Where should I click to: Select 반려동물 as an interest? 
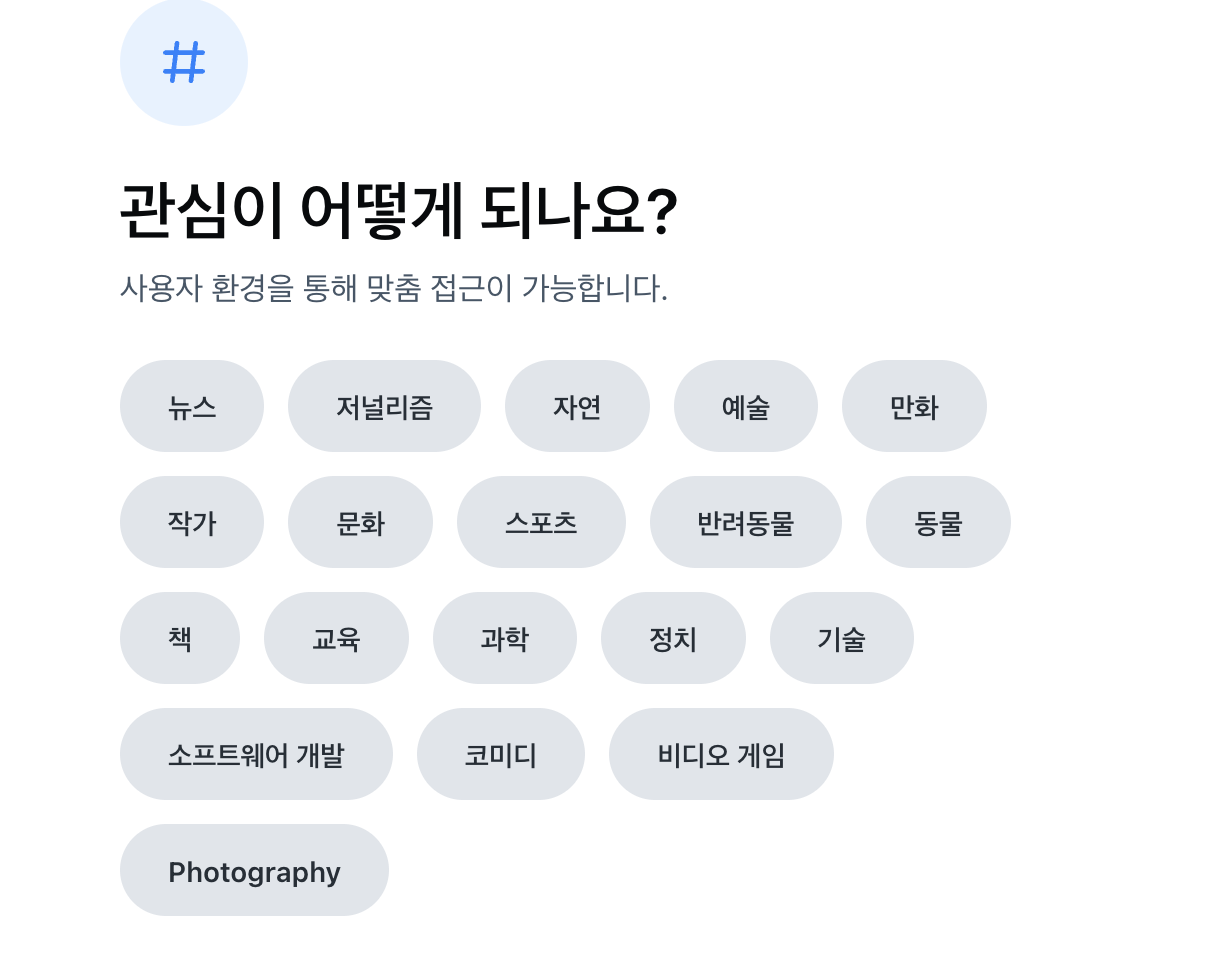point(746,522)
